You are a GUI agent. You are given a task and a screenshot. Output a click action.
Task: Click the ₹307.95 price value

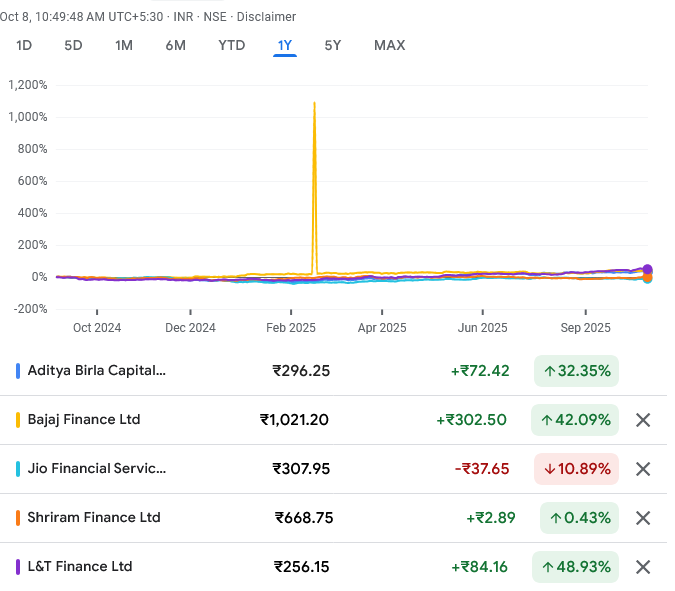pyautogui.click(x=301, y=469)
